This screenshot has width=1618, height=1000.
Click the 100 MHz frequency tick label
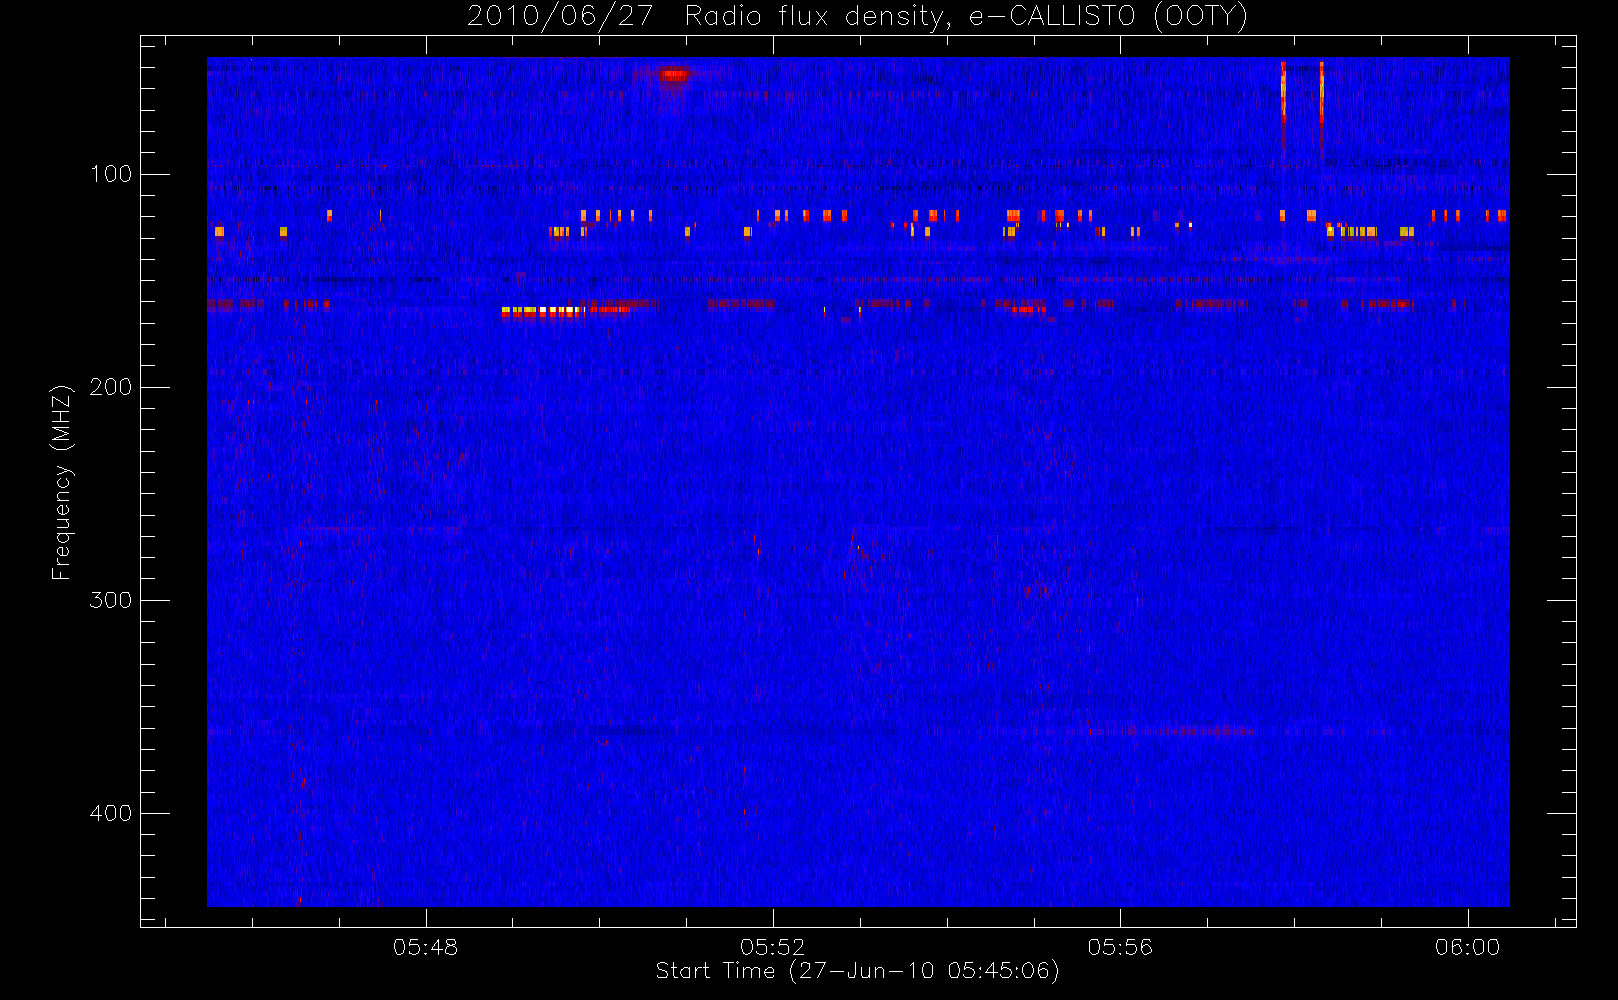click(111, 174)
